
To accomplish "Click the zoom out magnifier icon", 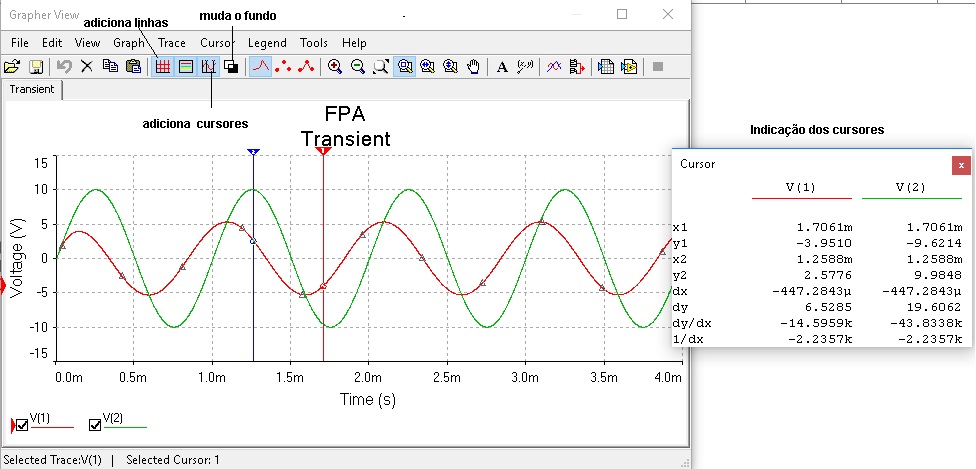I will 357,67.
